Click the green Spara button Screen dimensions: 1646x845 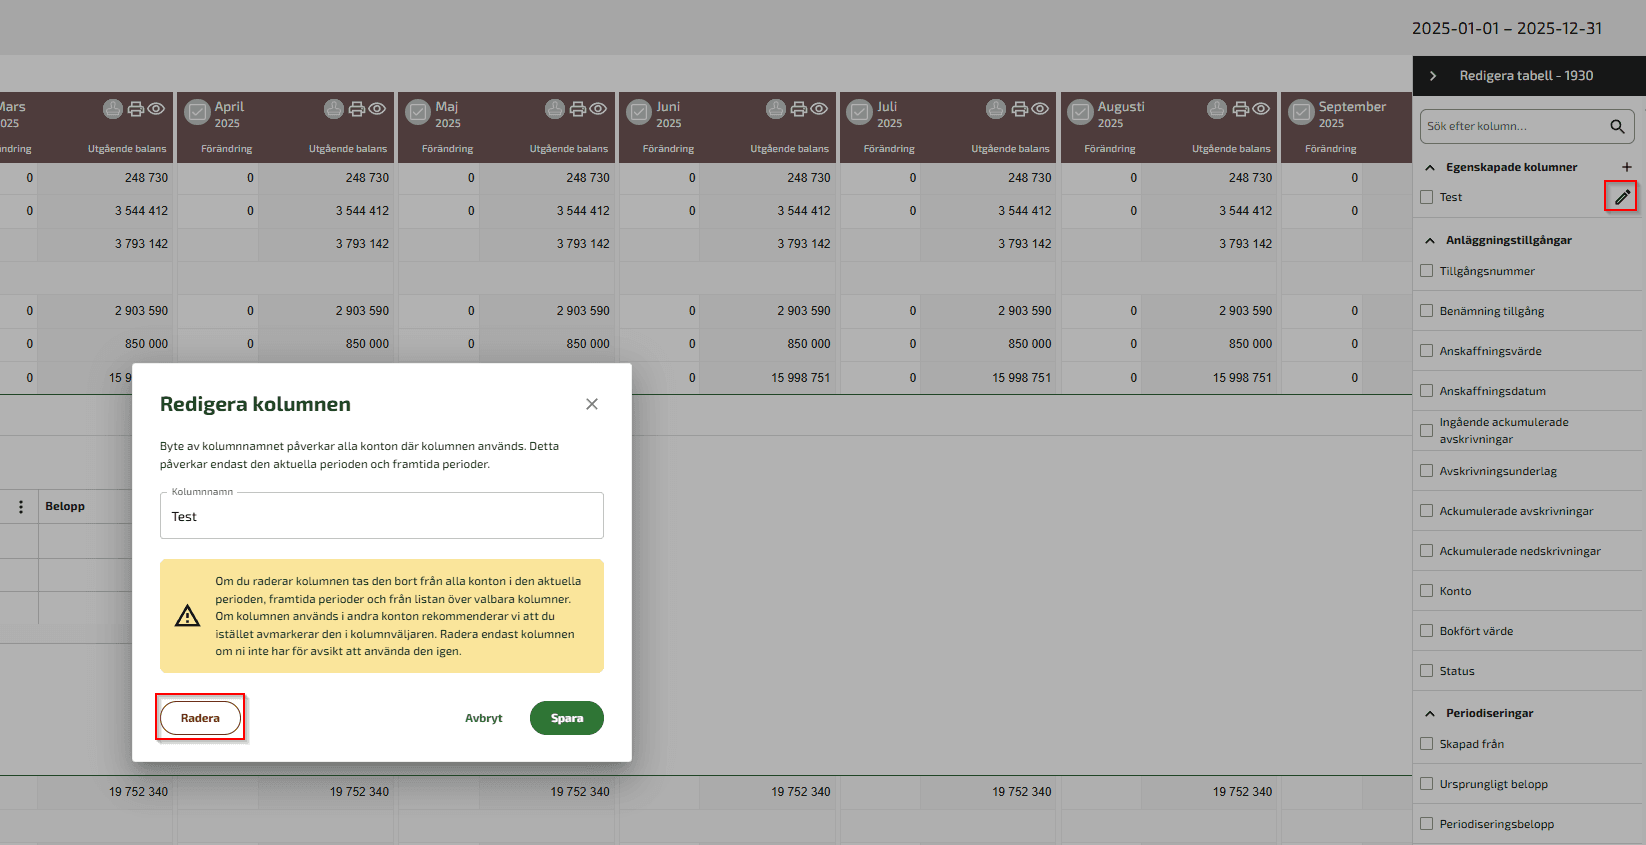coord(566,718)
